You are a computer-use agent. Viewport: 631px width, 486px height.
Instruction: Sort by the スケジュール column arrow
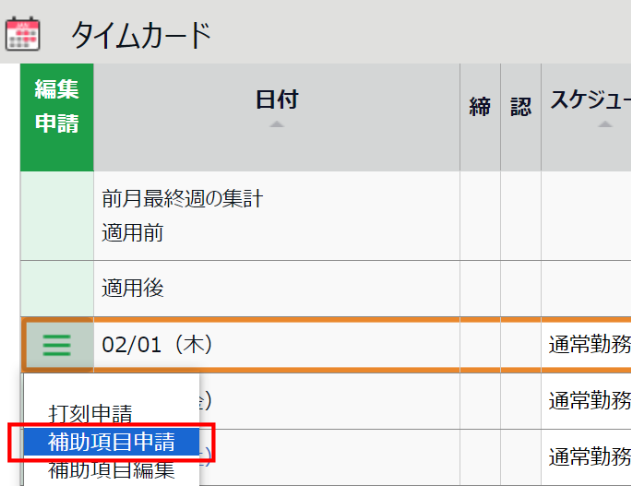(x=605, y=124)
